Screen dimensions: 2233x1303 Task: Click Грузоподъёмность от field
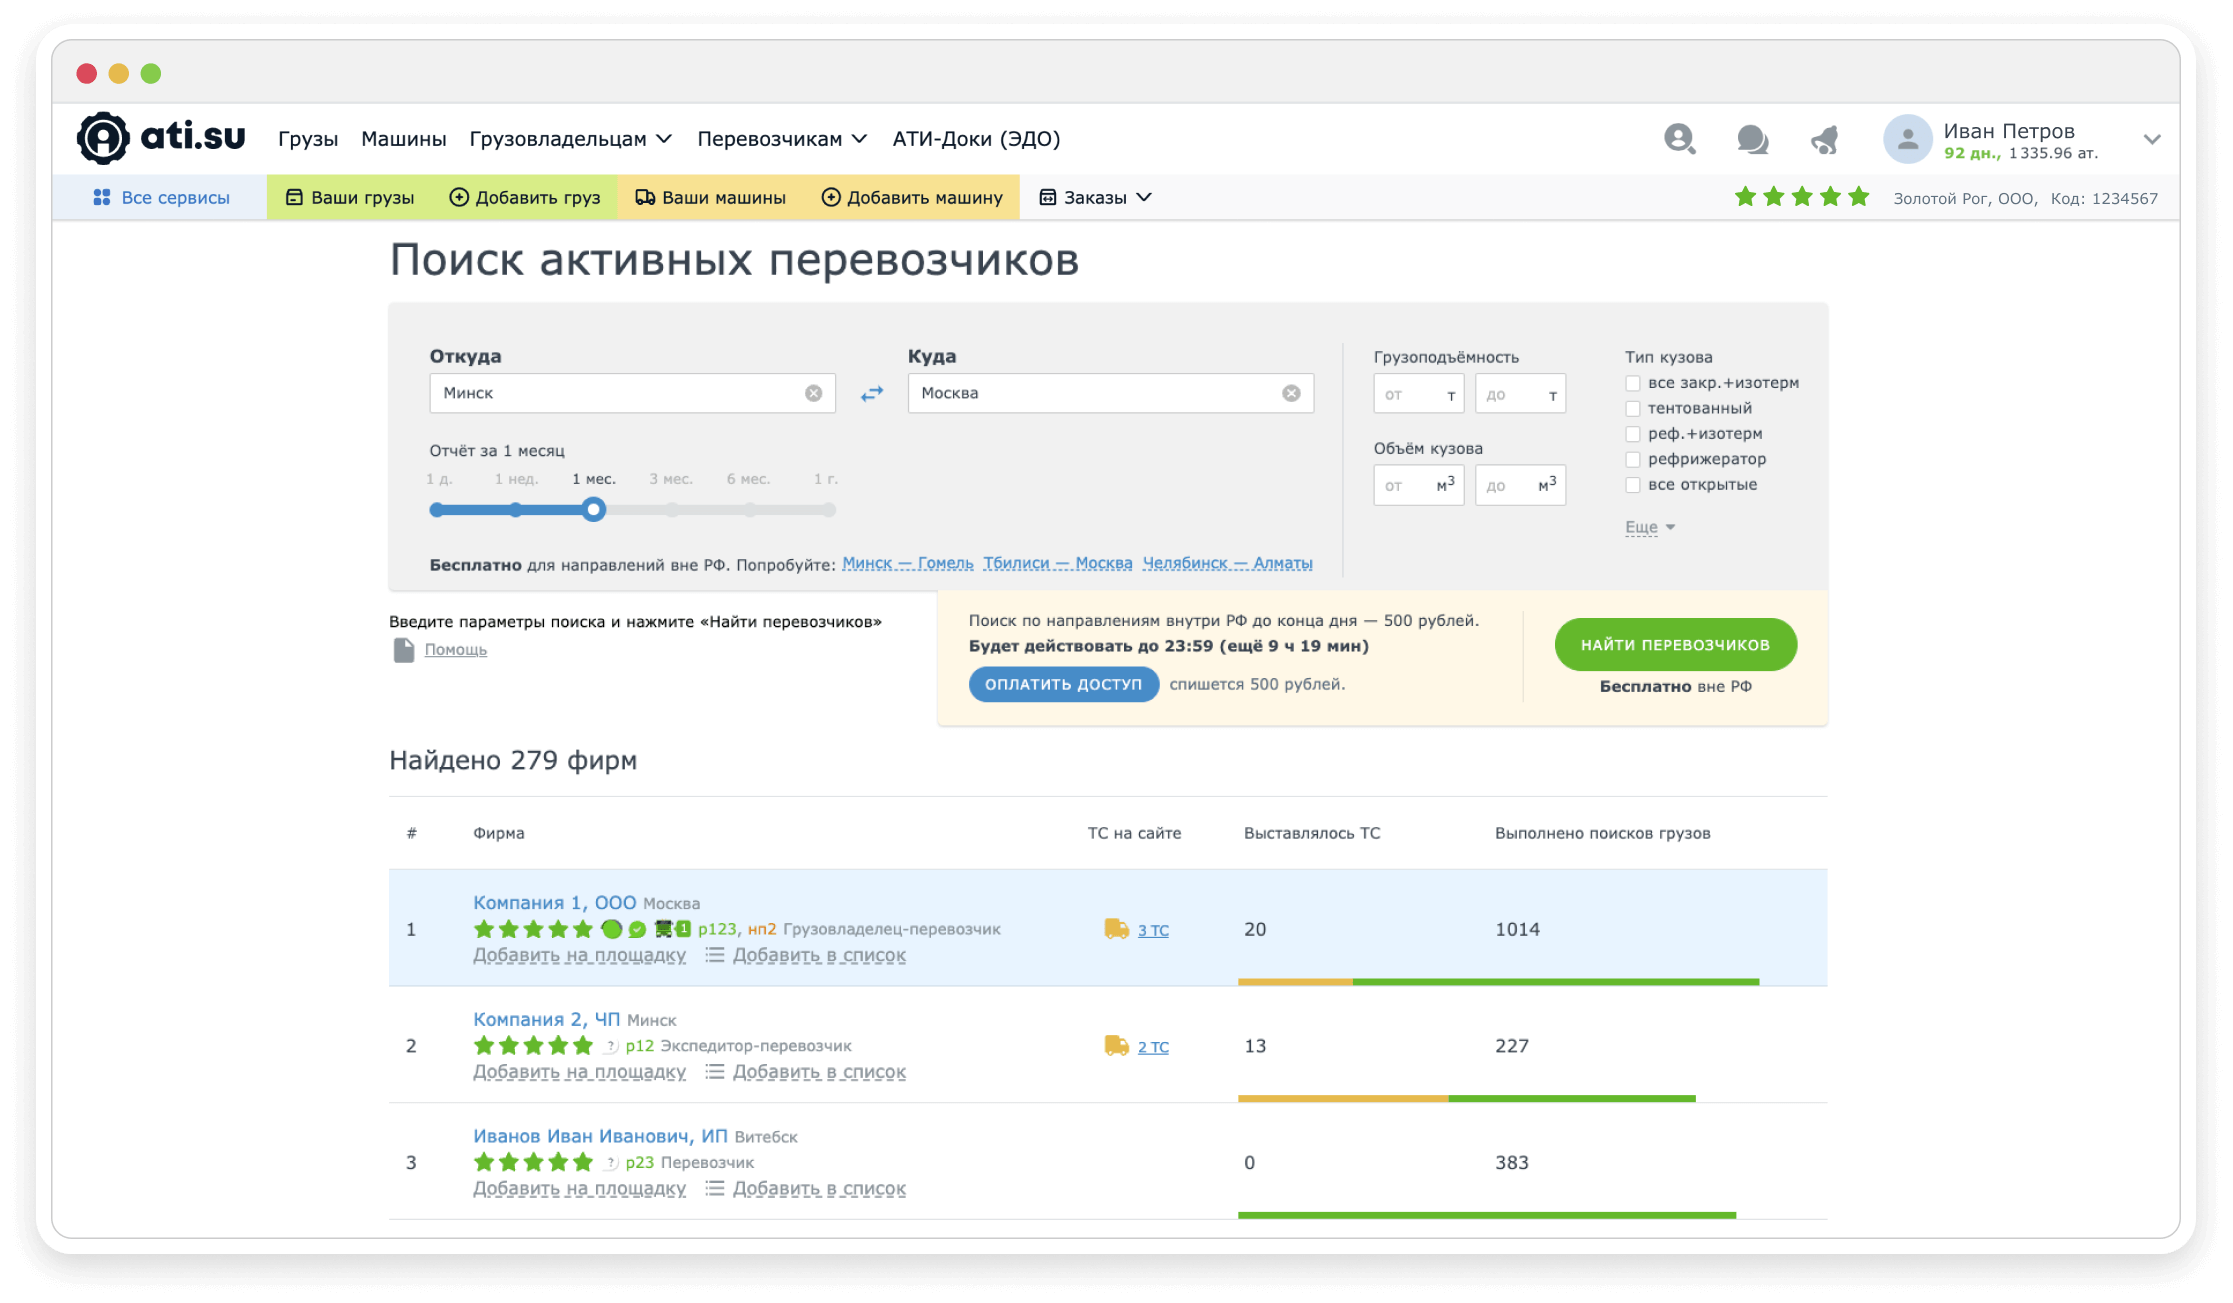coord(1419,394)
